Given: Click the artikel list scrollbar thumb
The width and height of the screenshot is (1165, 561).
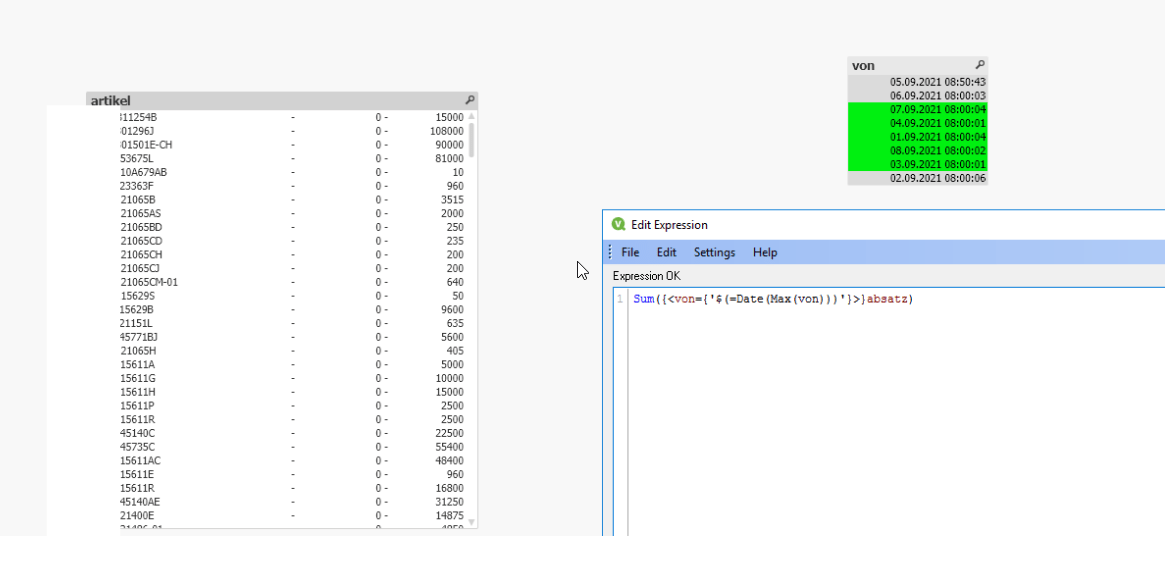Looking at the screenshot, I should (x=471, y=140).
